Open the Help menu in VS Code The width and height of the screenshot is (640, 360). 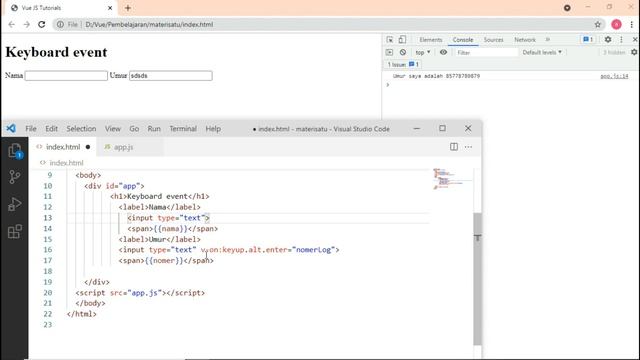tap(213, 129)
